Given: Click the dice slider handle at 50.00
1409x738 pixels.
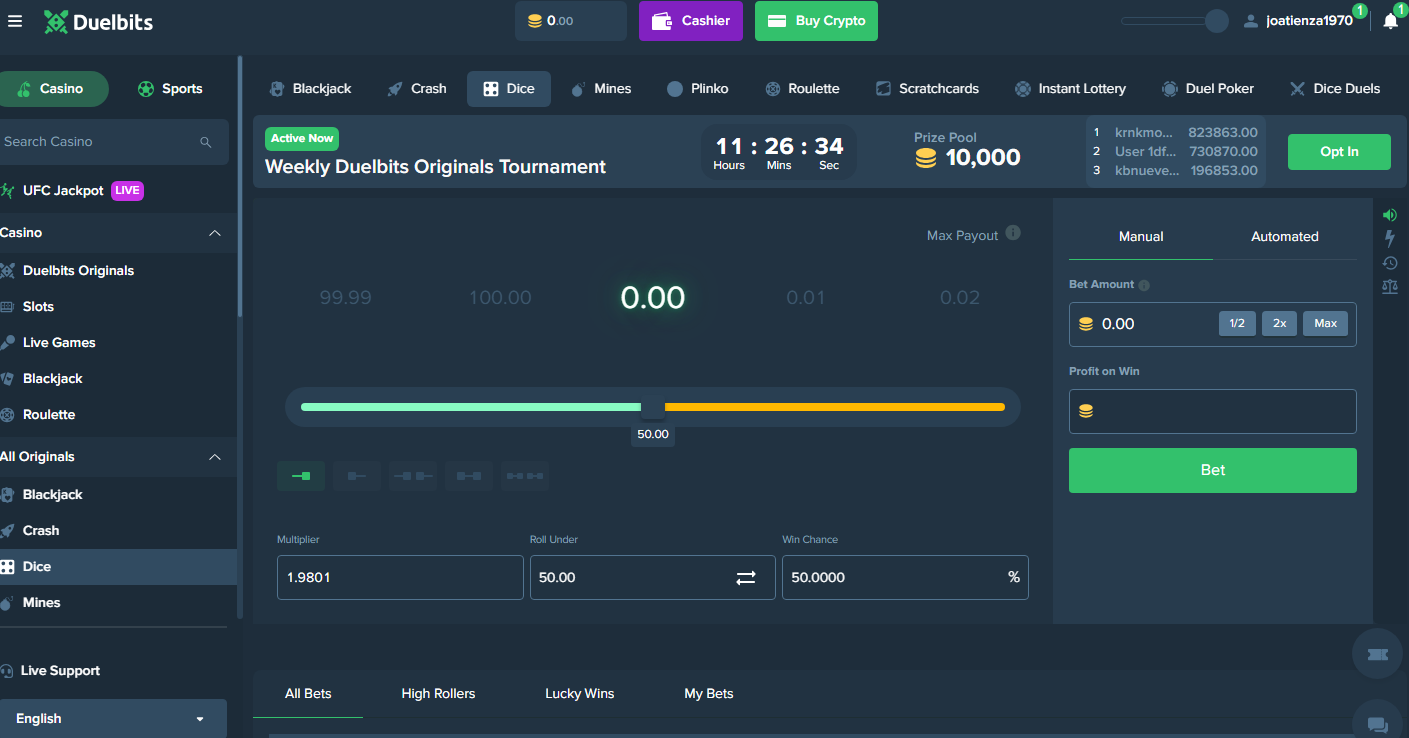Looking at the screenshot, I should pos(652,407).
